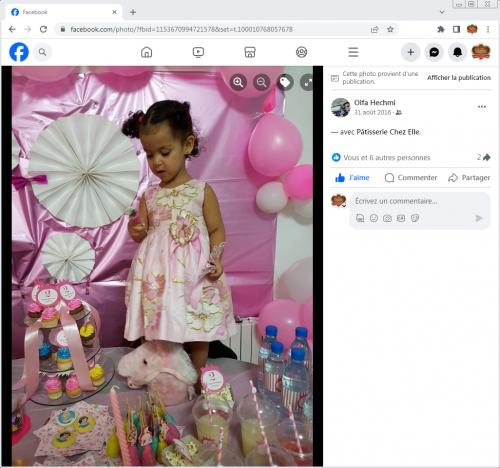Open the notifications bell

pyautogui.click(x=457, y=52)
